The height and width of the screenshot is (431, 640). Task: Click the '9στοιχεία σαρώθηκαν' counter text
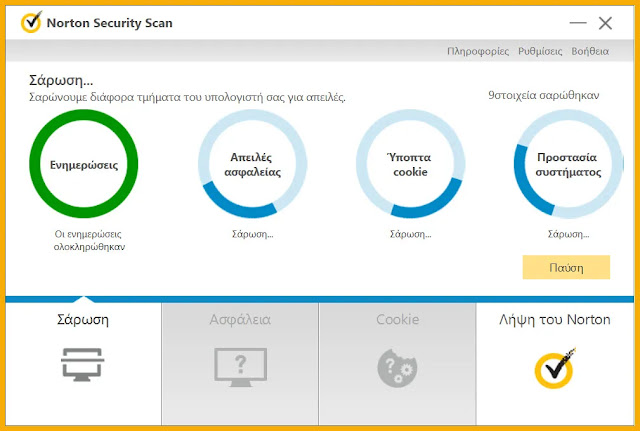coord(543,95)
